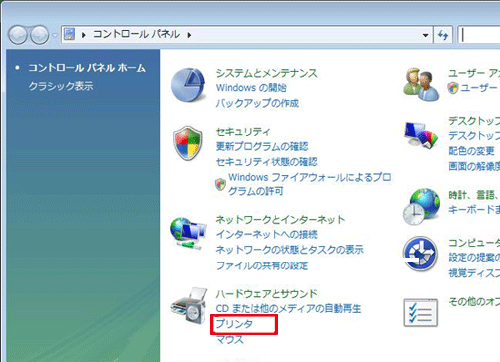Click the Network and Internet globe icon

188,233
